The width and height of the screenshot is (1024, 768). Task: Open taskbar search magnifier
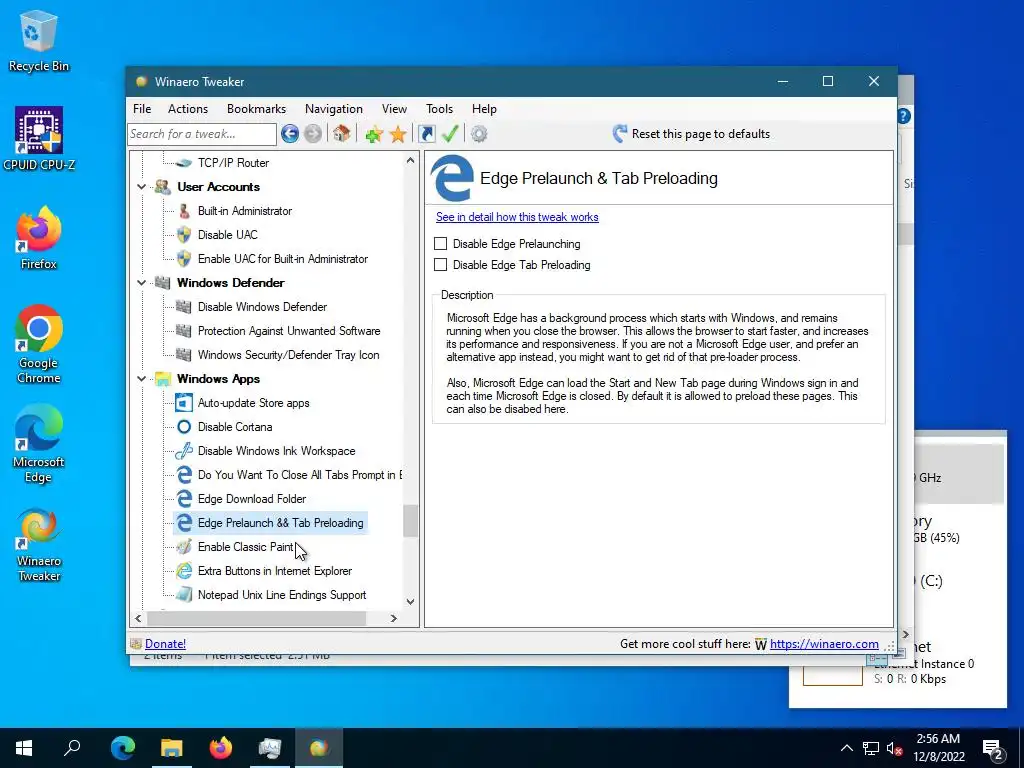pyautogui.click(x=72, y=748)
